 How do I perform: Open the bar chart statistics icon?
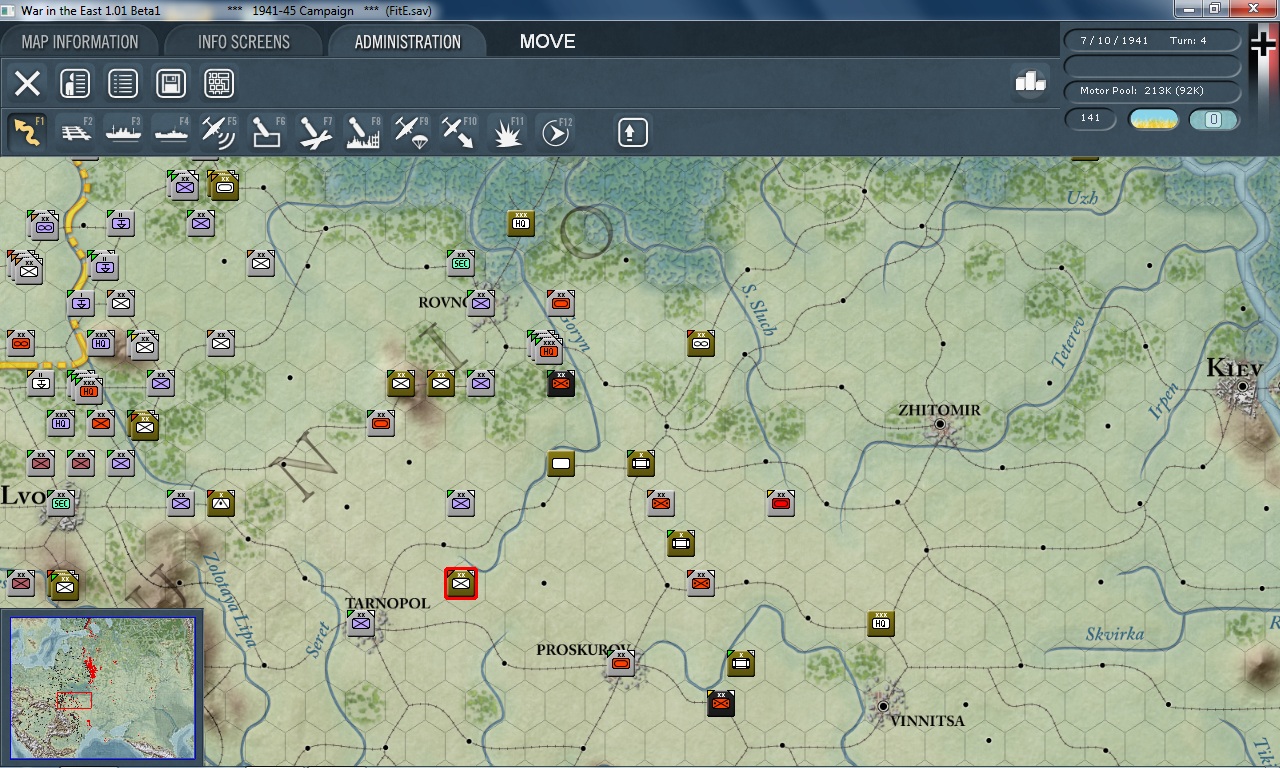[1030, 82]
